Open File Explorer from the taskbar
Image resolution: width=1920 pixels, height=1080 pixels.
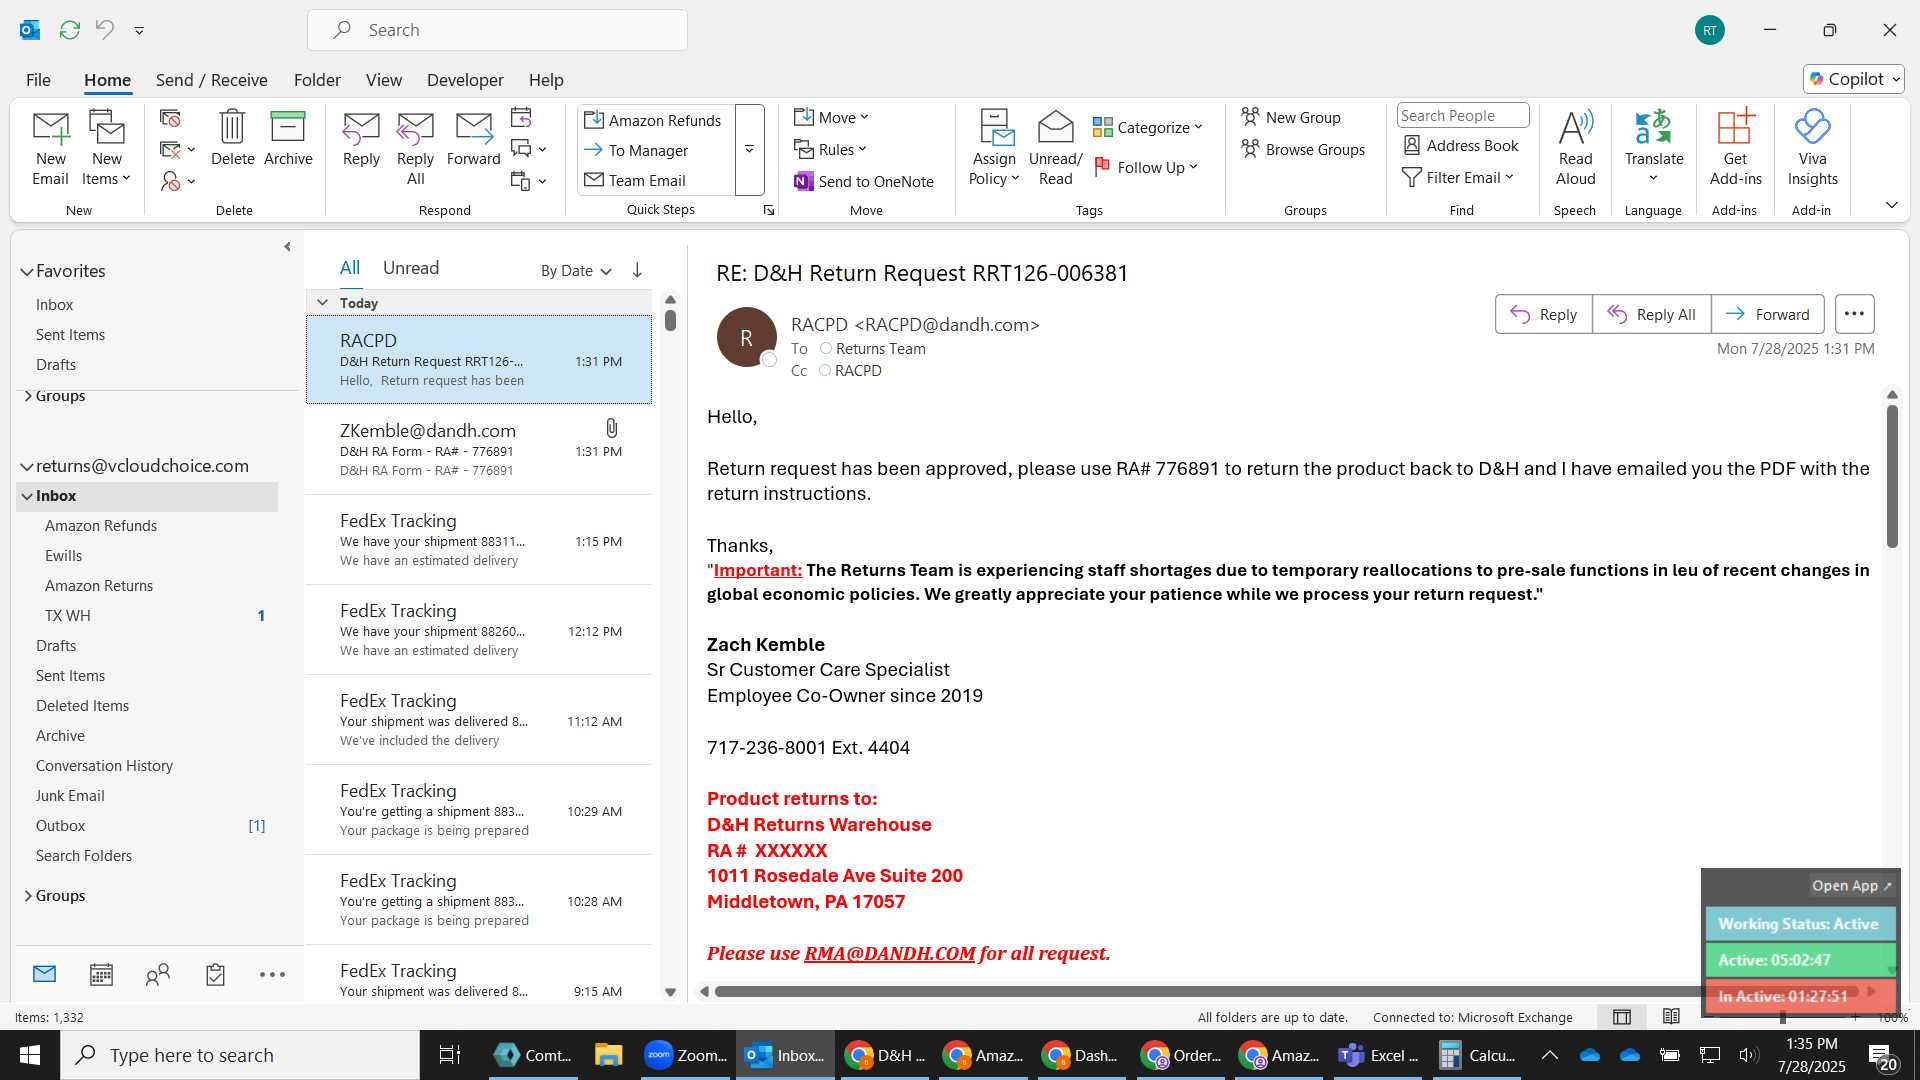click(x=608, y=1055)
